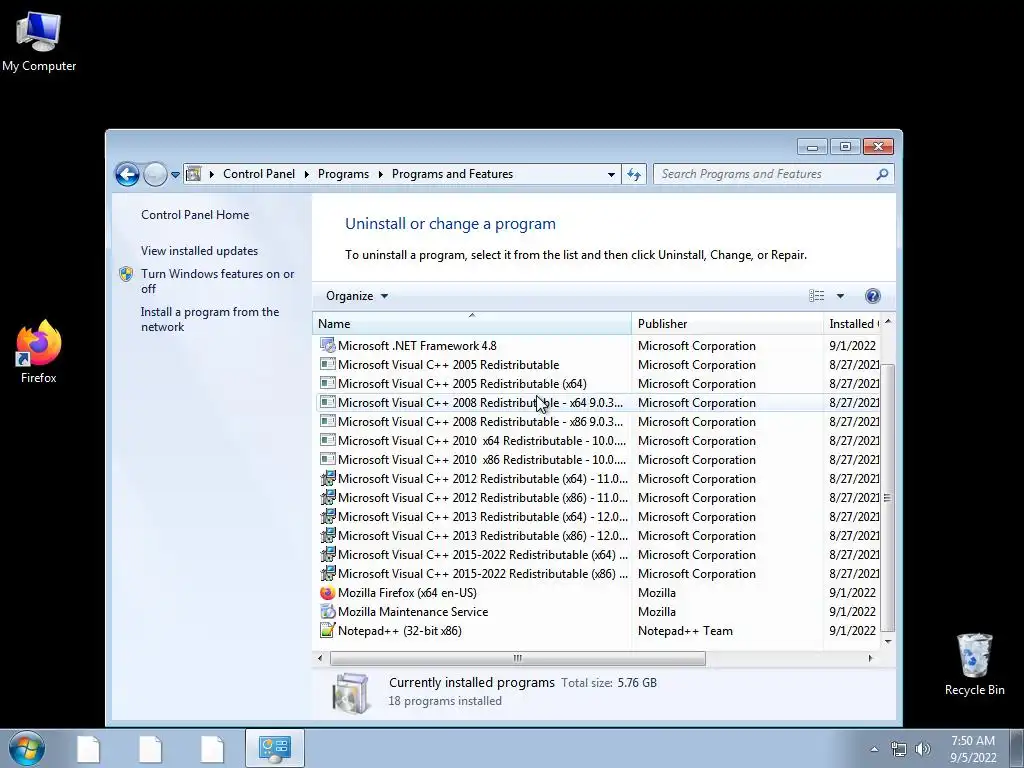The image size is (1024, 768).
Task: Click the vertical scrollbar up arrow
Action: pos(888,322)
